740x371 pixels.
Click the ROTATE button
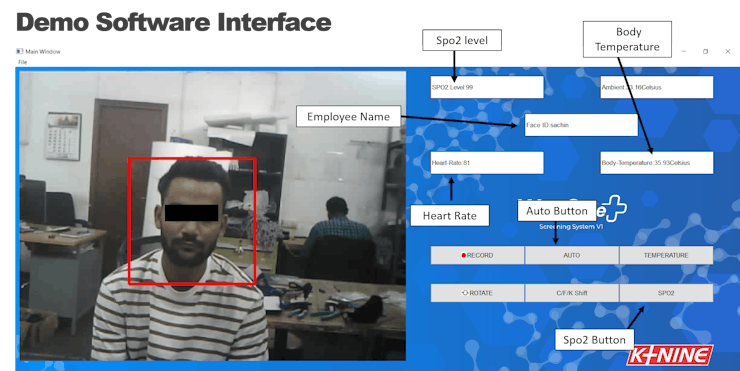[x=477, y=293]
